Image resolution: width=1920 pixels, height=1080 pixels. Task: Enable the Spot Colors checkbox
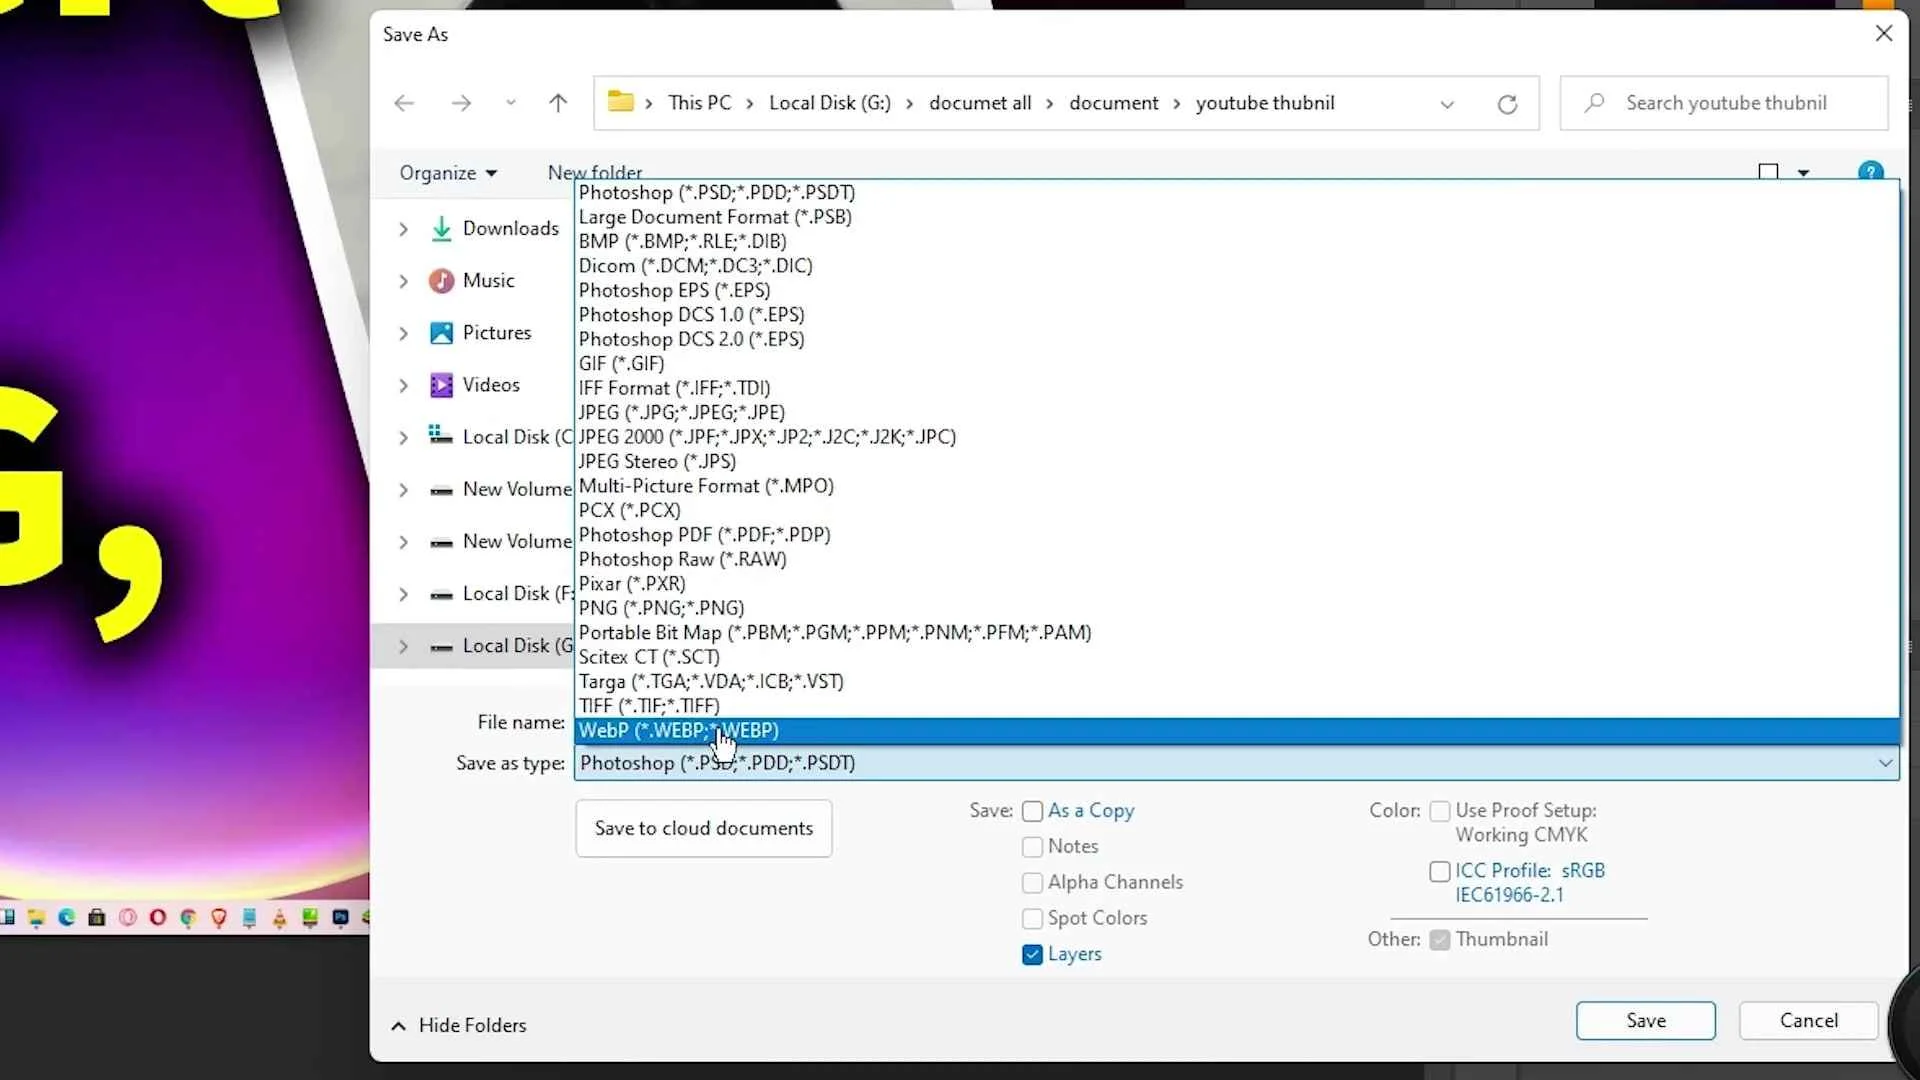[x=1032, y=919]
